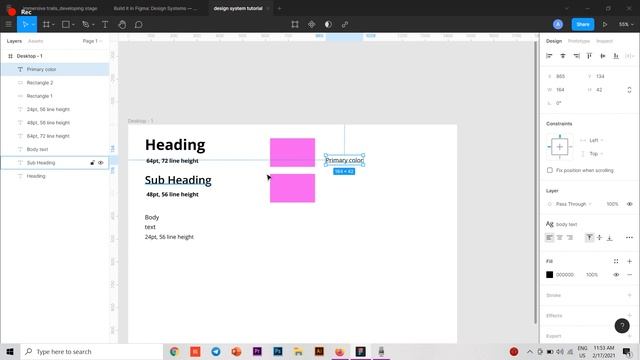Open the shape tools dropdown arrow
Viewport: 640px width, 360px height.
(73, 25)
